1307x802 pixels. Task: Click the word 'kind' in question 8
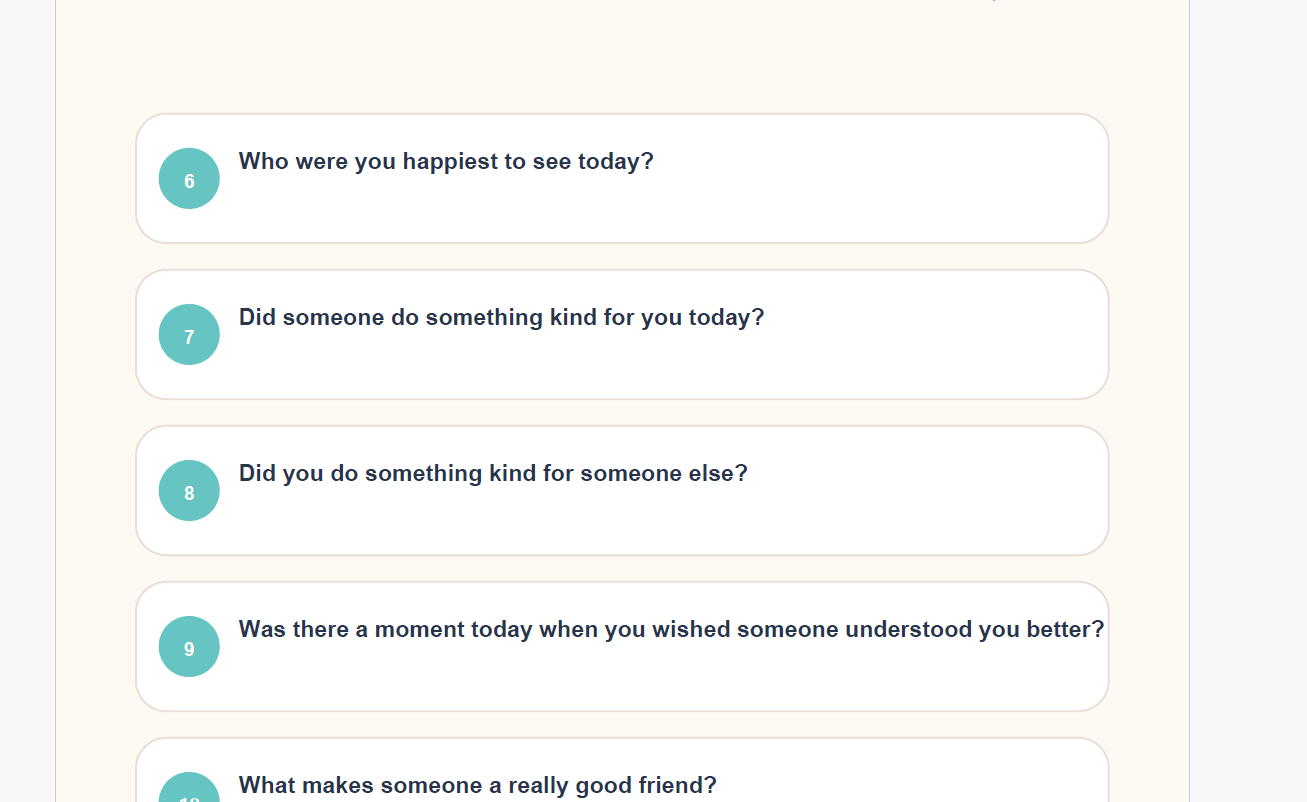[x=513, y=474]
